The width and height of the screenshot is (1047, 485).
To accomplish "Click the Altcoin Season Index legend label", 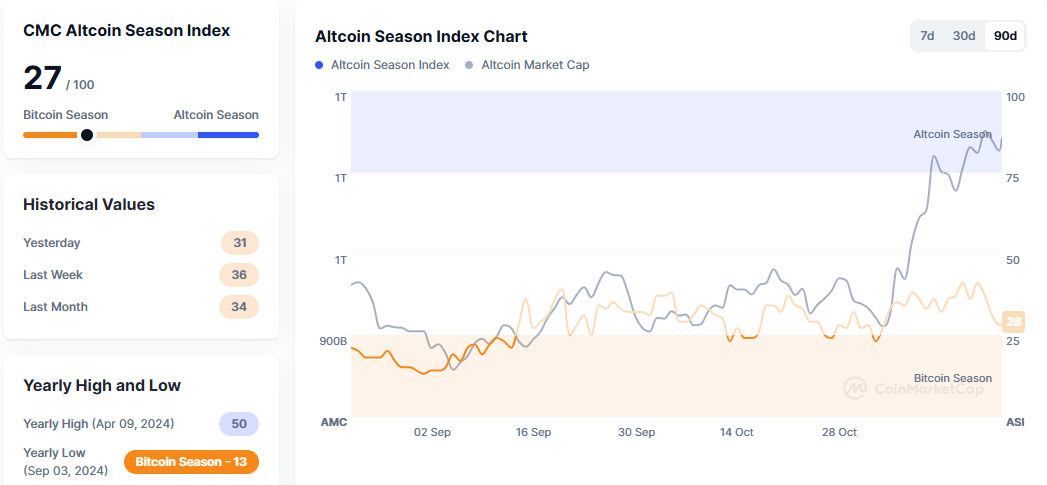I will [x=390, y=65].
